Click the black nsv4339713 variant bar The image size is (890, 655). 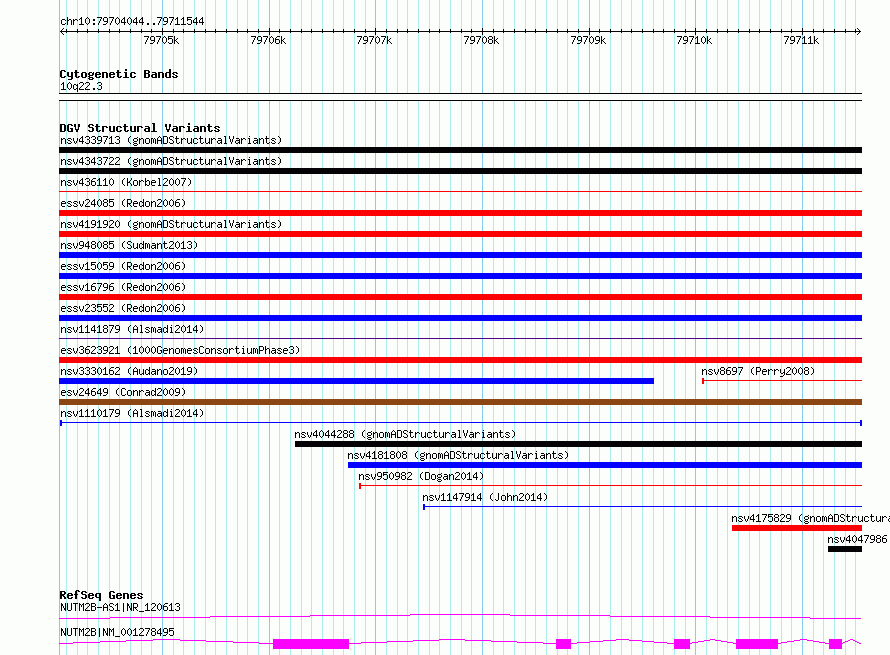coord(460,150)
